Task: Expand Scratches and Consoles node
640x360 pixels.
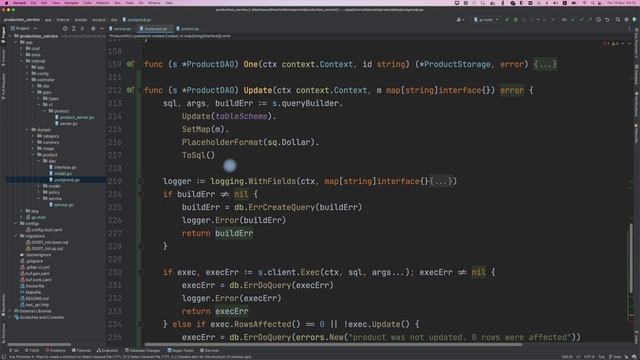Action: tap(10, 317)
